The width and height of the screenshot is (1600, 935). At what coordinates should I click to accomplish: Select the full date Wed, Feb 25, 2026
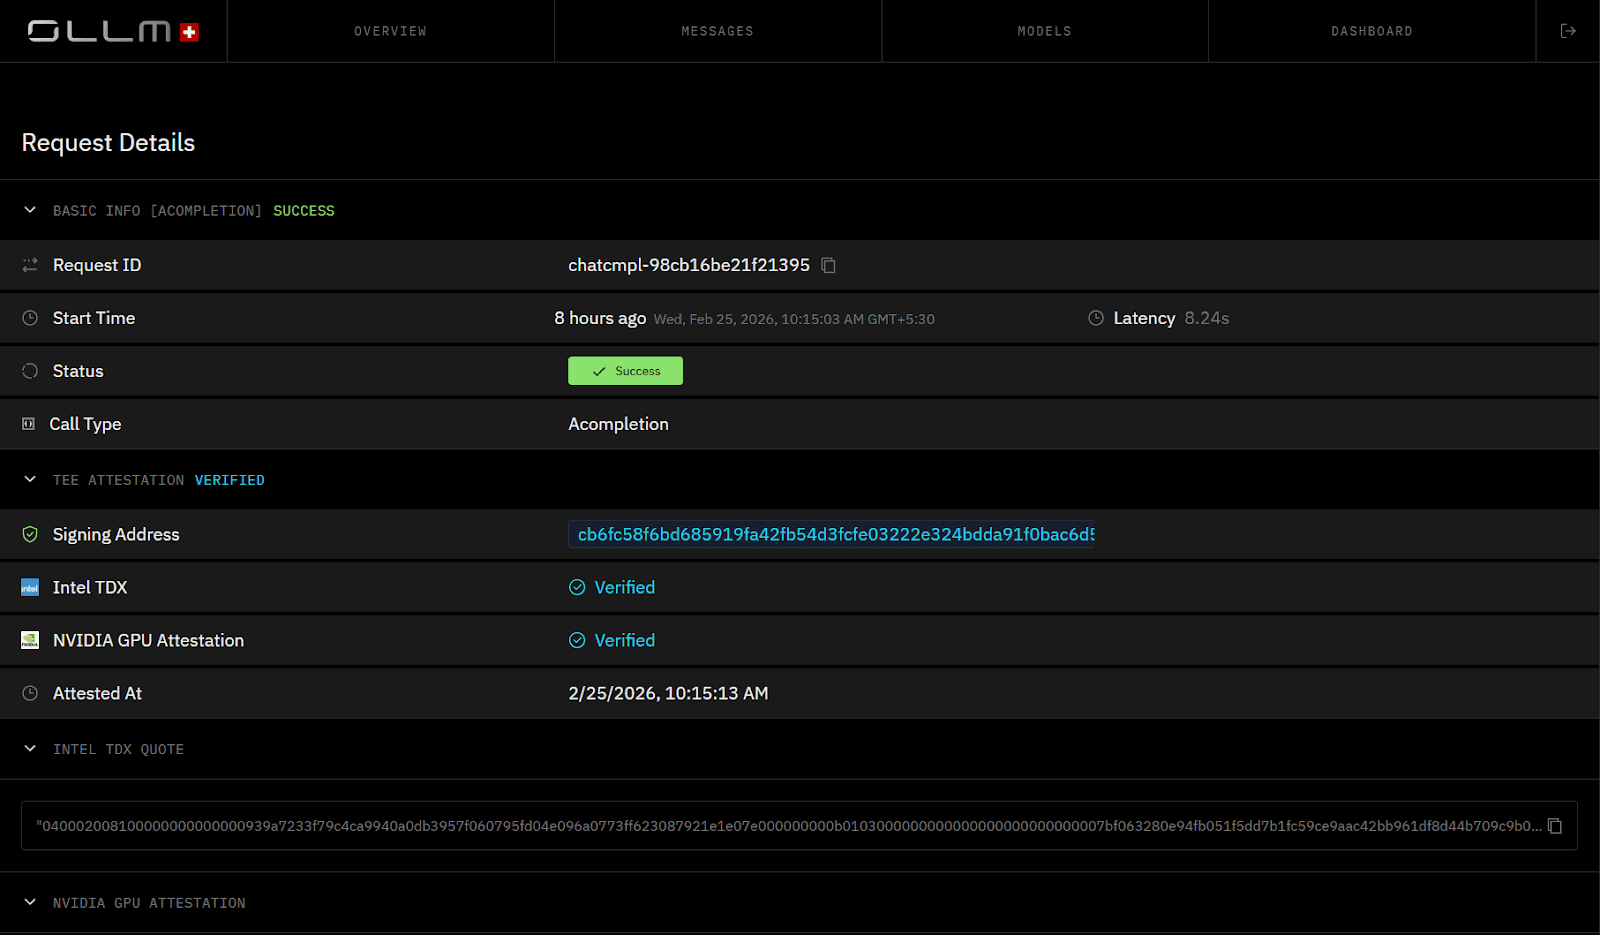tap(714, 319)
